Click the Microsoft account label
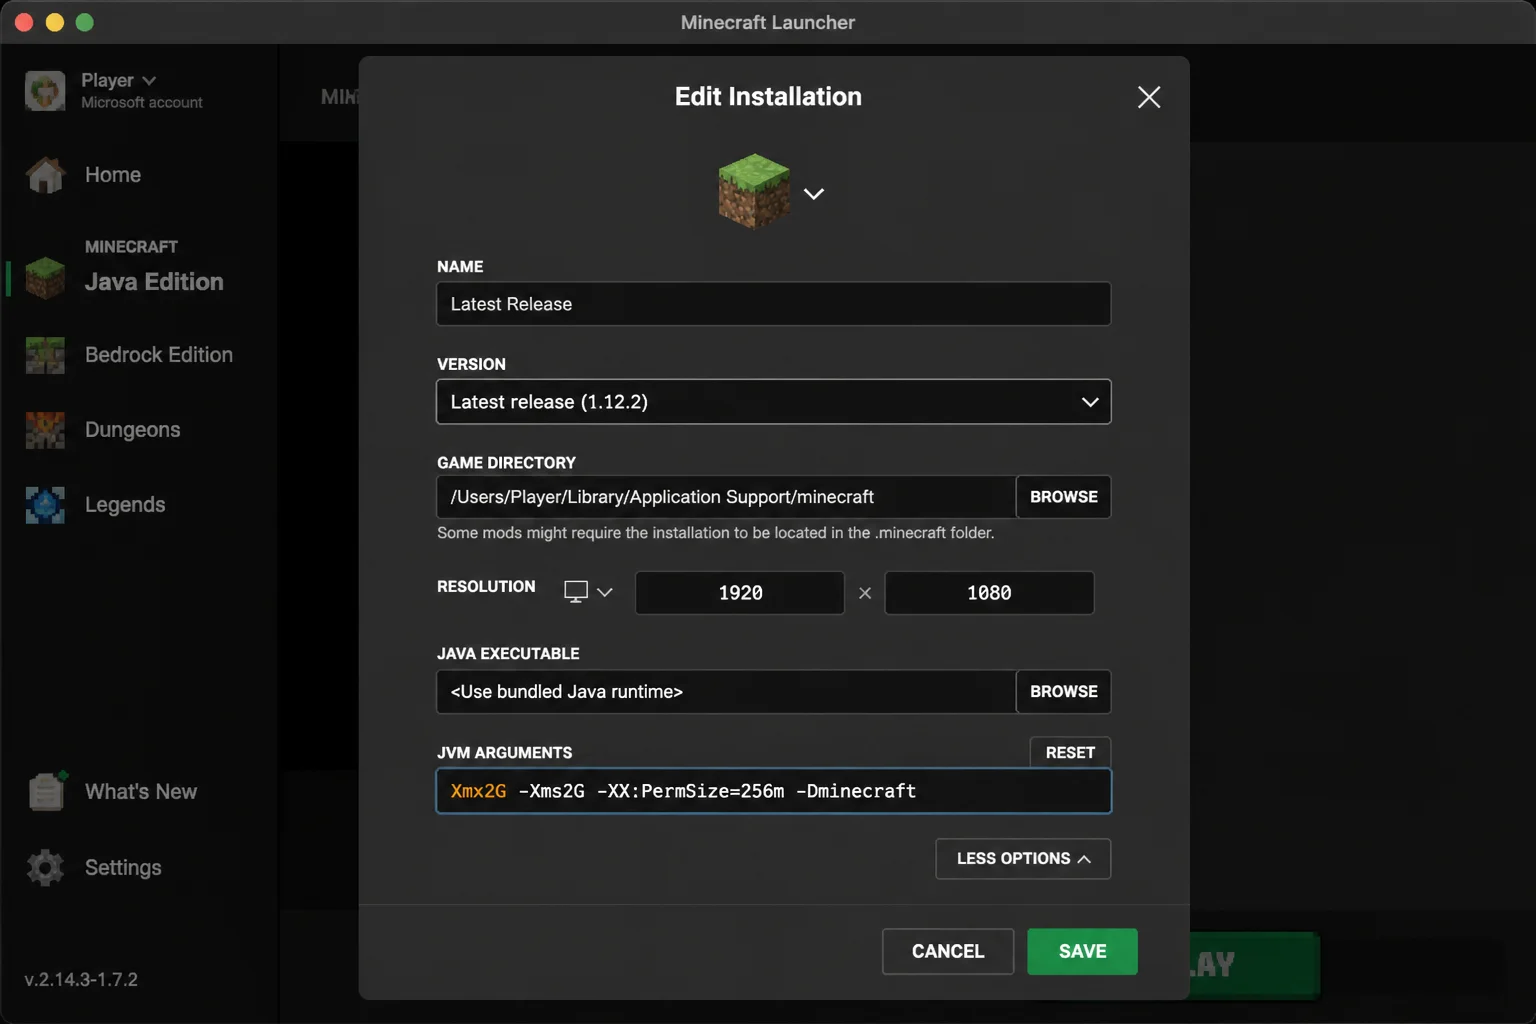The image size is (1536, 1024). 142,103
